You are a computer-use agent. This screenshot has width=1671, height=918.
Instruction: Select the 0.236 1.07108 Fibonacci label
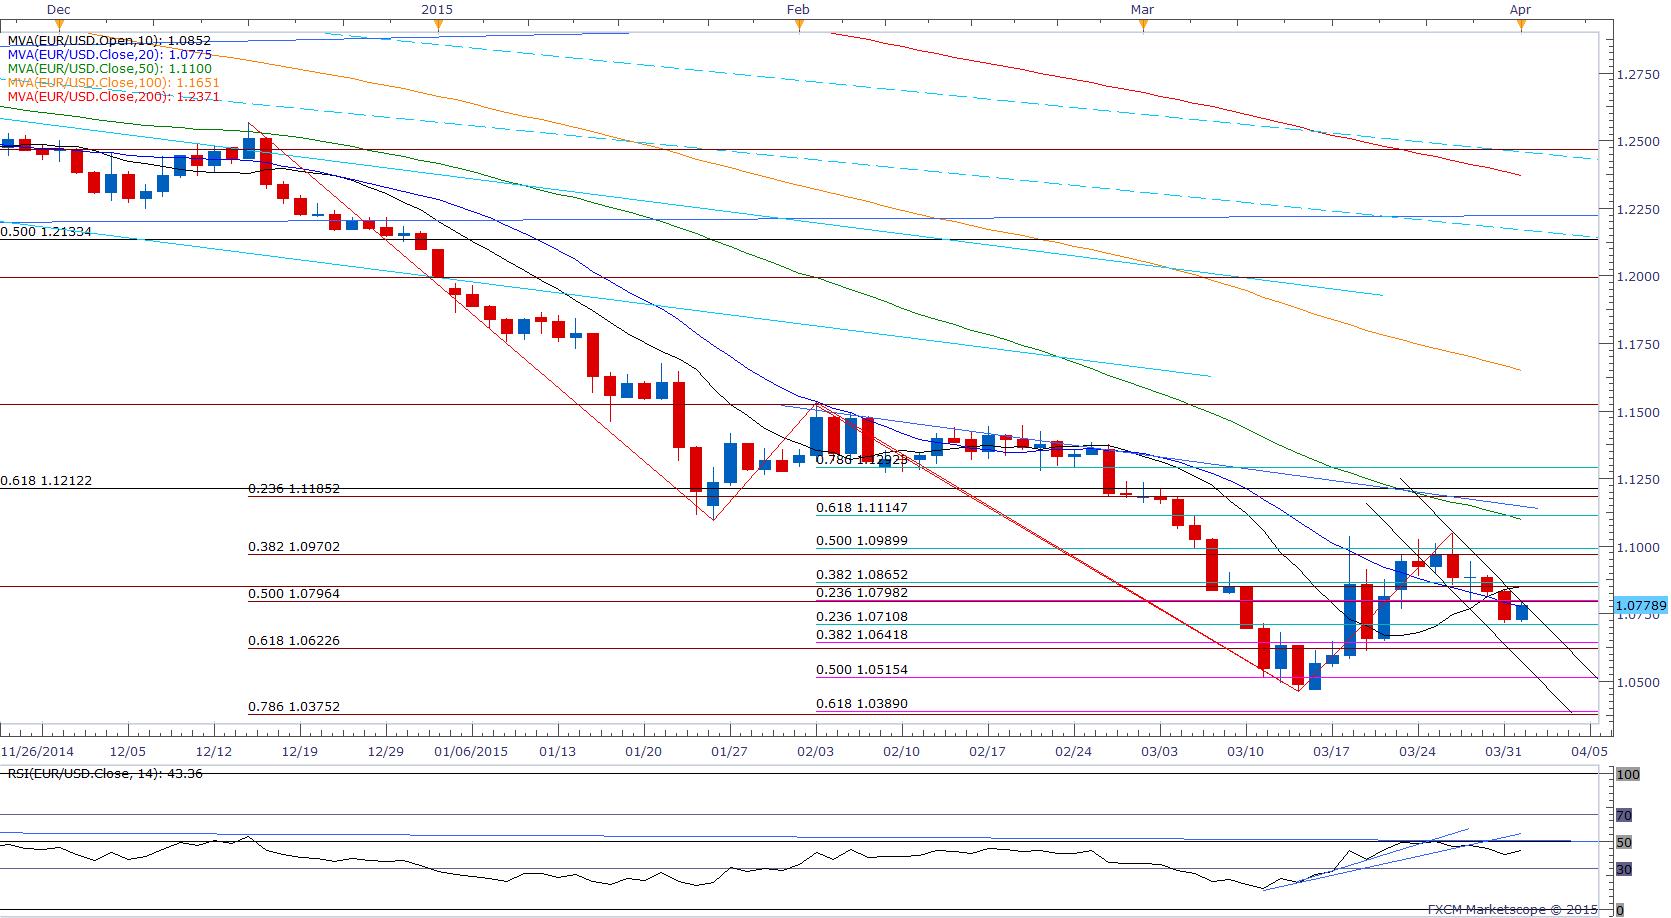(x=862, y=618)
